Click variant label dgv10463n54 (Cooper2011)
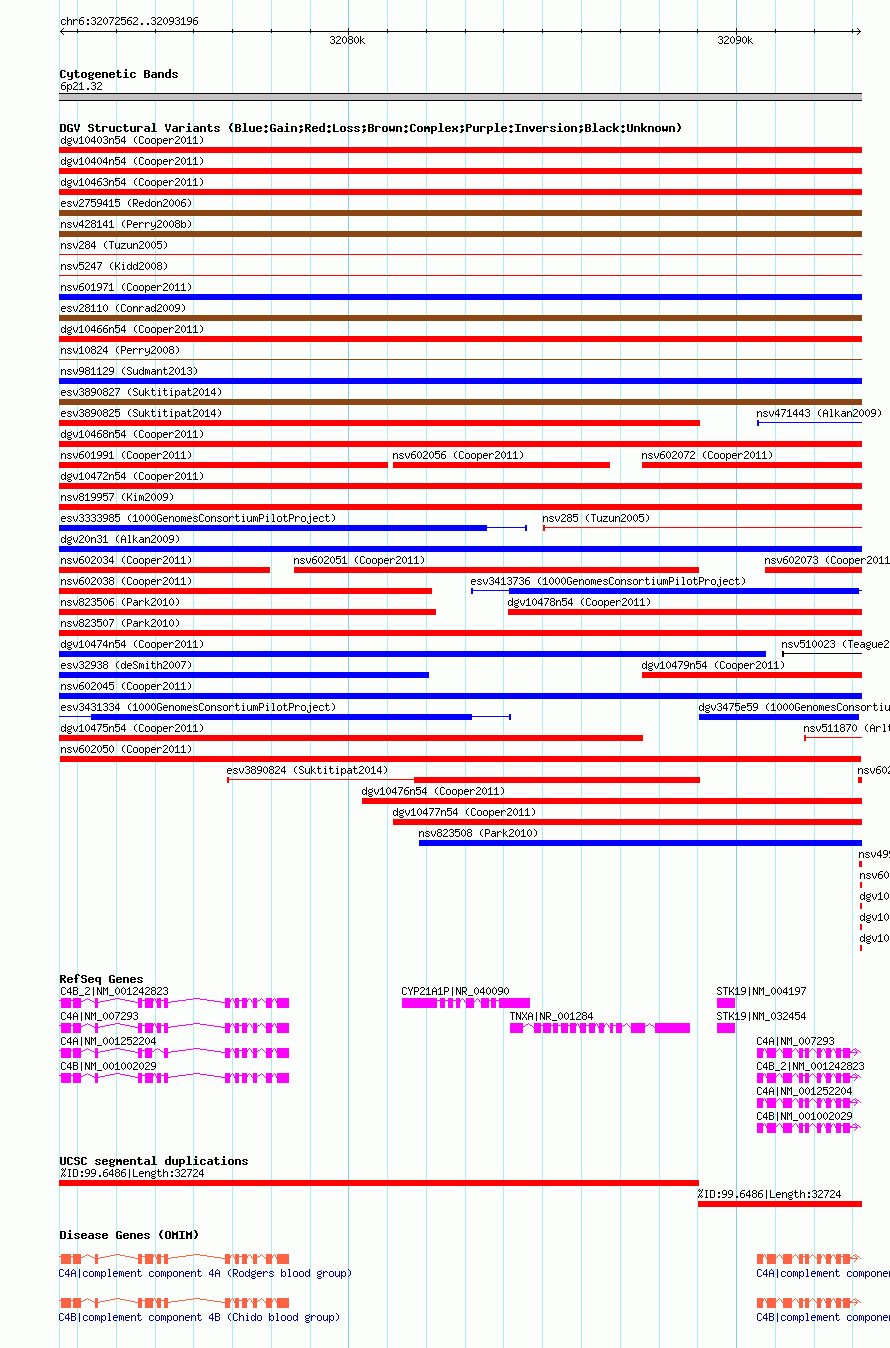The width and height of the screenshot is (890, 1348). (x=132, y=182)
